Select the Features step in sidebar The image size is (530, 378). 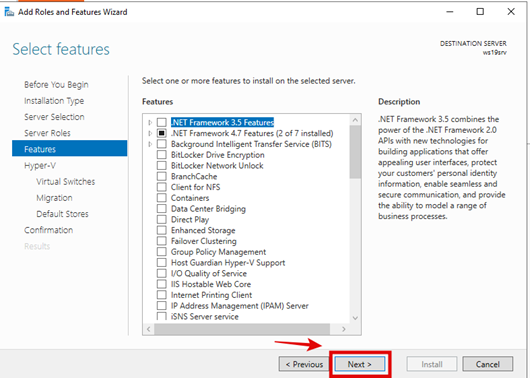tap(70, 149)
